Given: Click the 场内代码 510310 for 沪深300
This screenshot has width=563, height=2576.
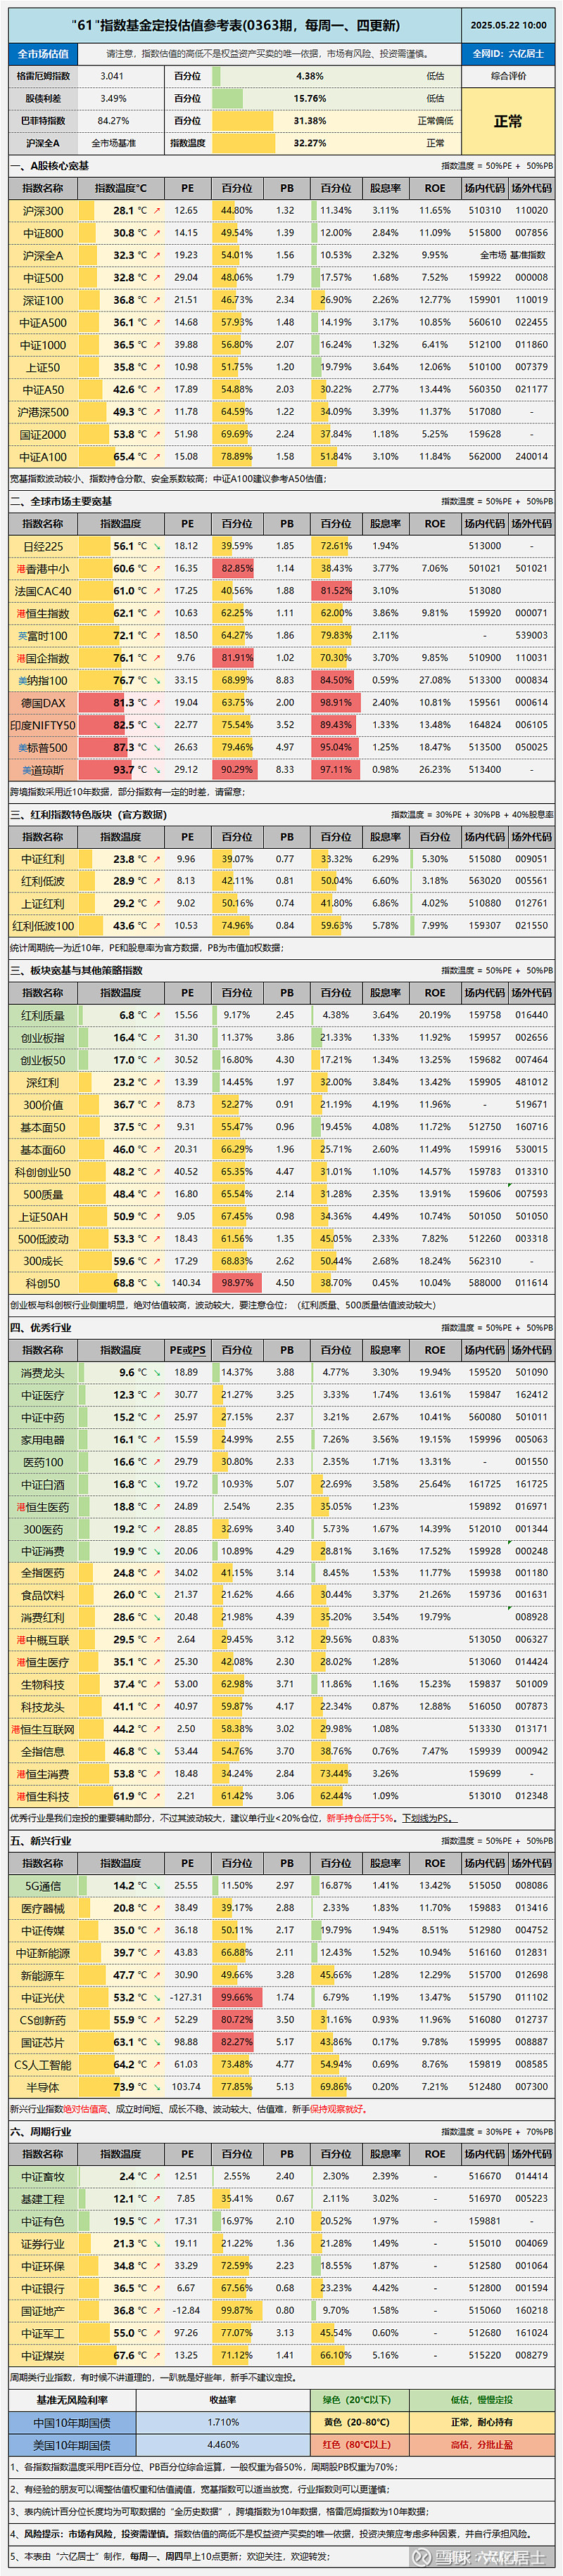Looking at the screenshot, I should point(485,211).
